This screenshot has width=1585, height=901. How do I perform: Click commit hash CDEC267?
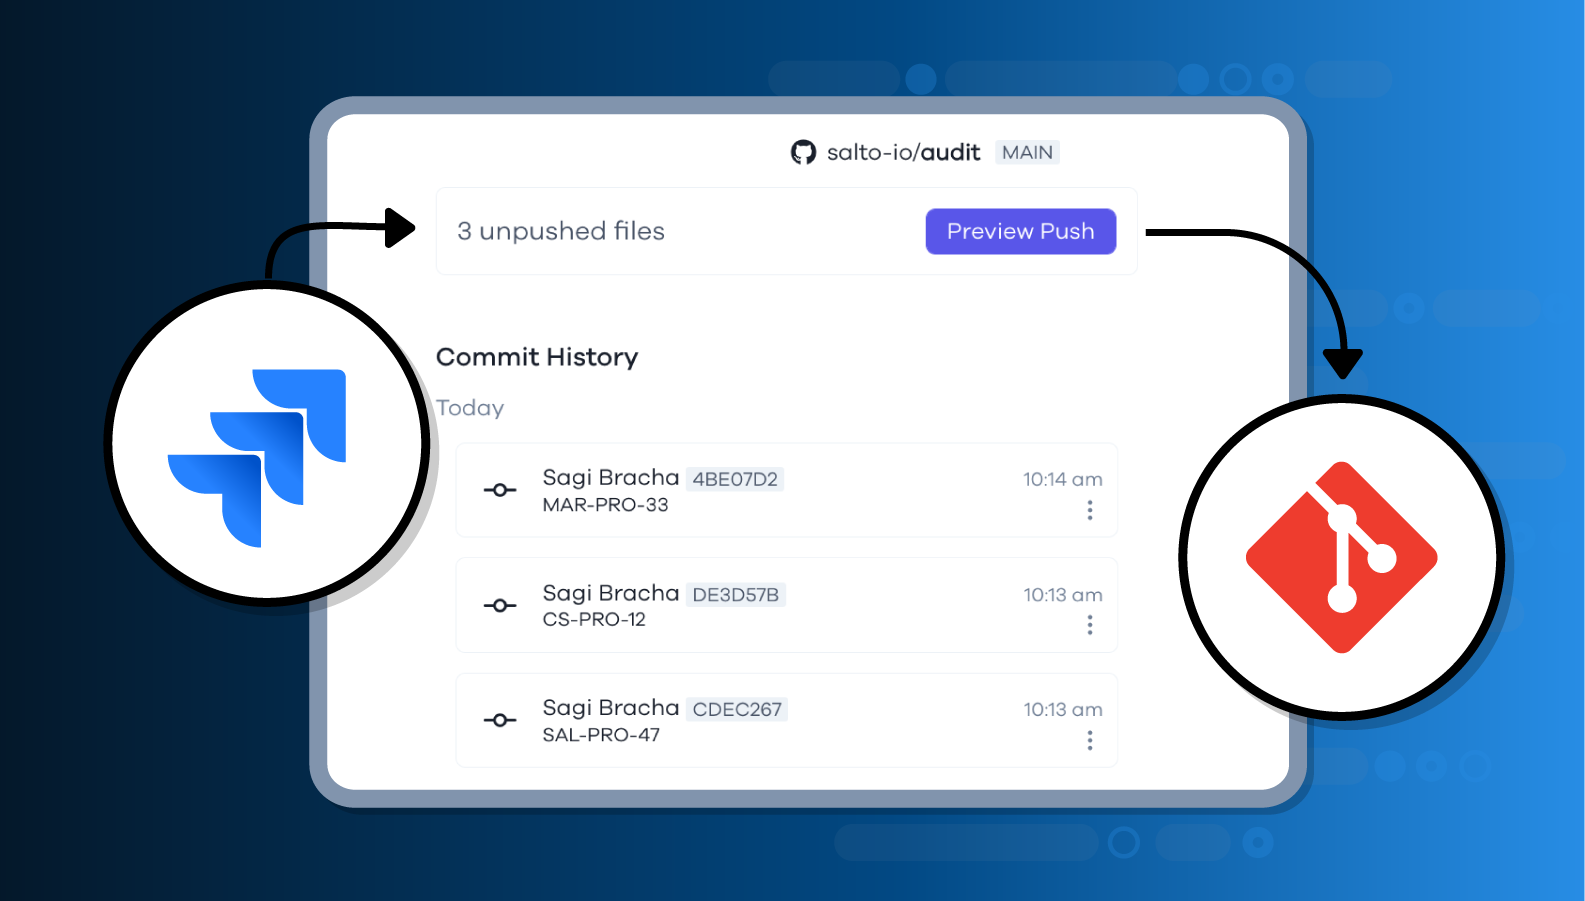click(737, 709)
